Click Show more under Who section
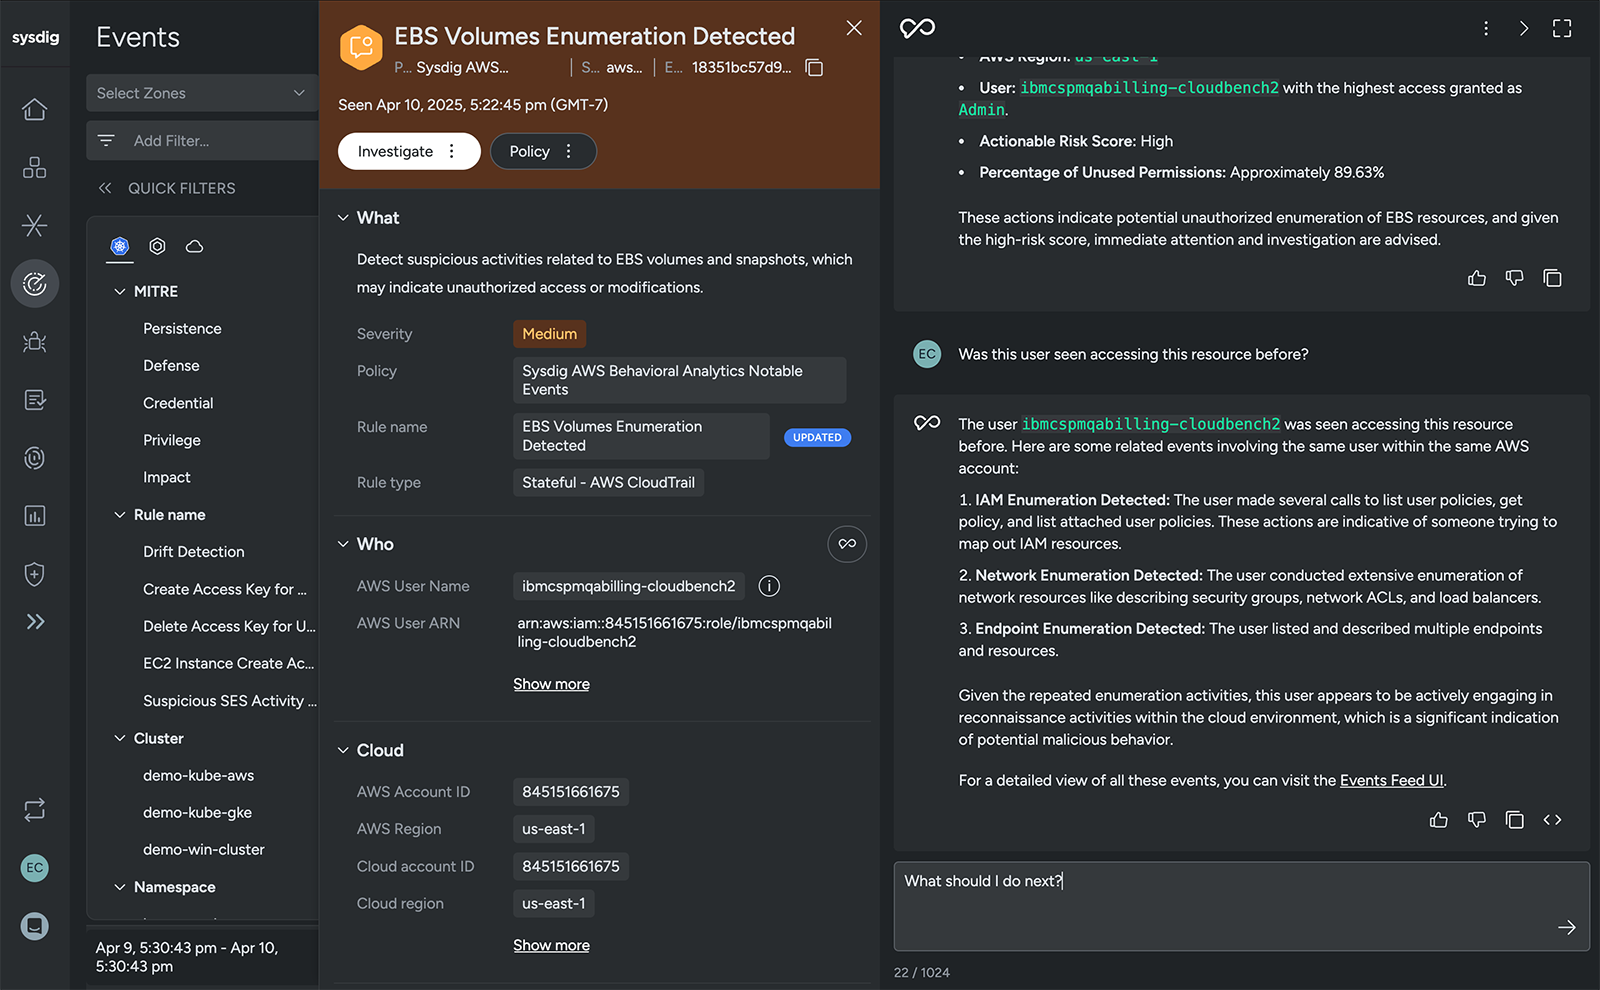The width and height of the screenshot is (1600, 990). [551, 684]
